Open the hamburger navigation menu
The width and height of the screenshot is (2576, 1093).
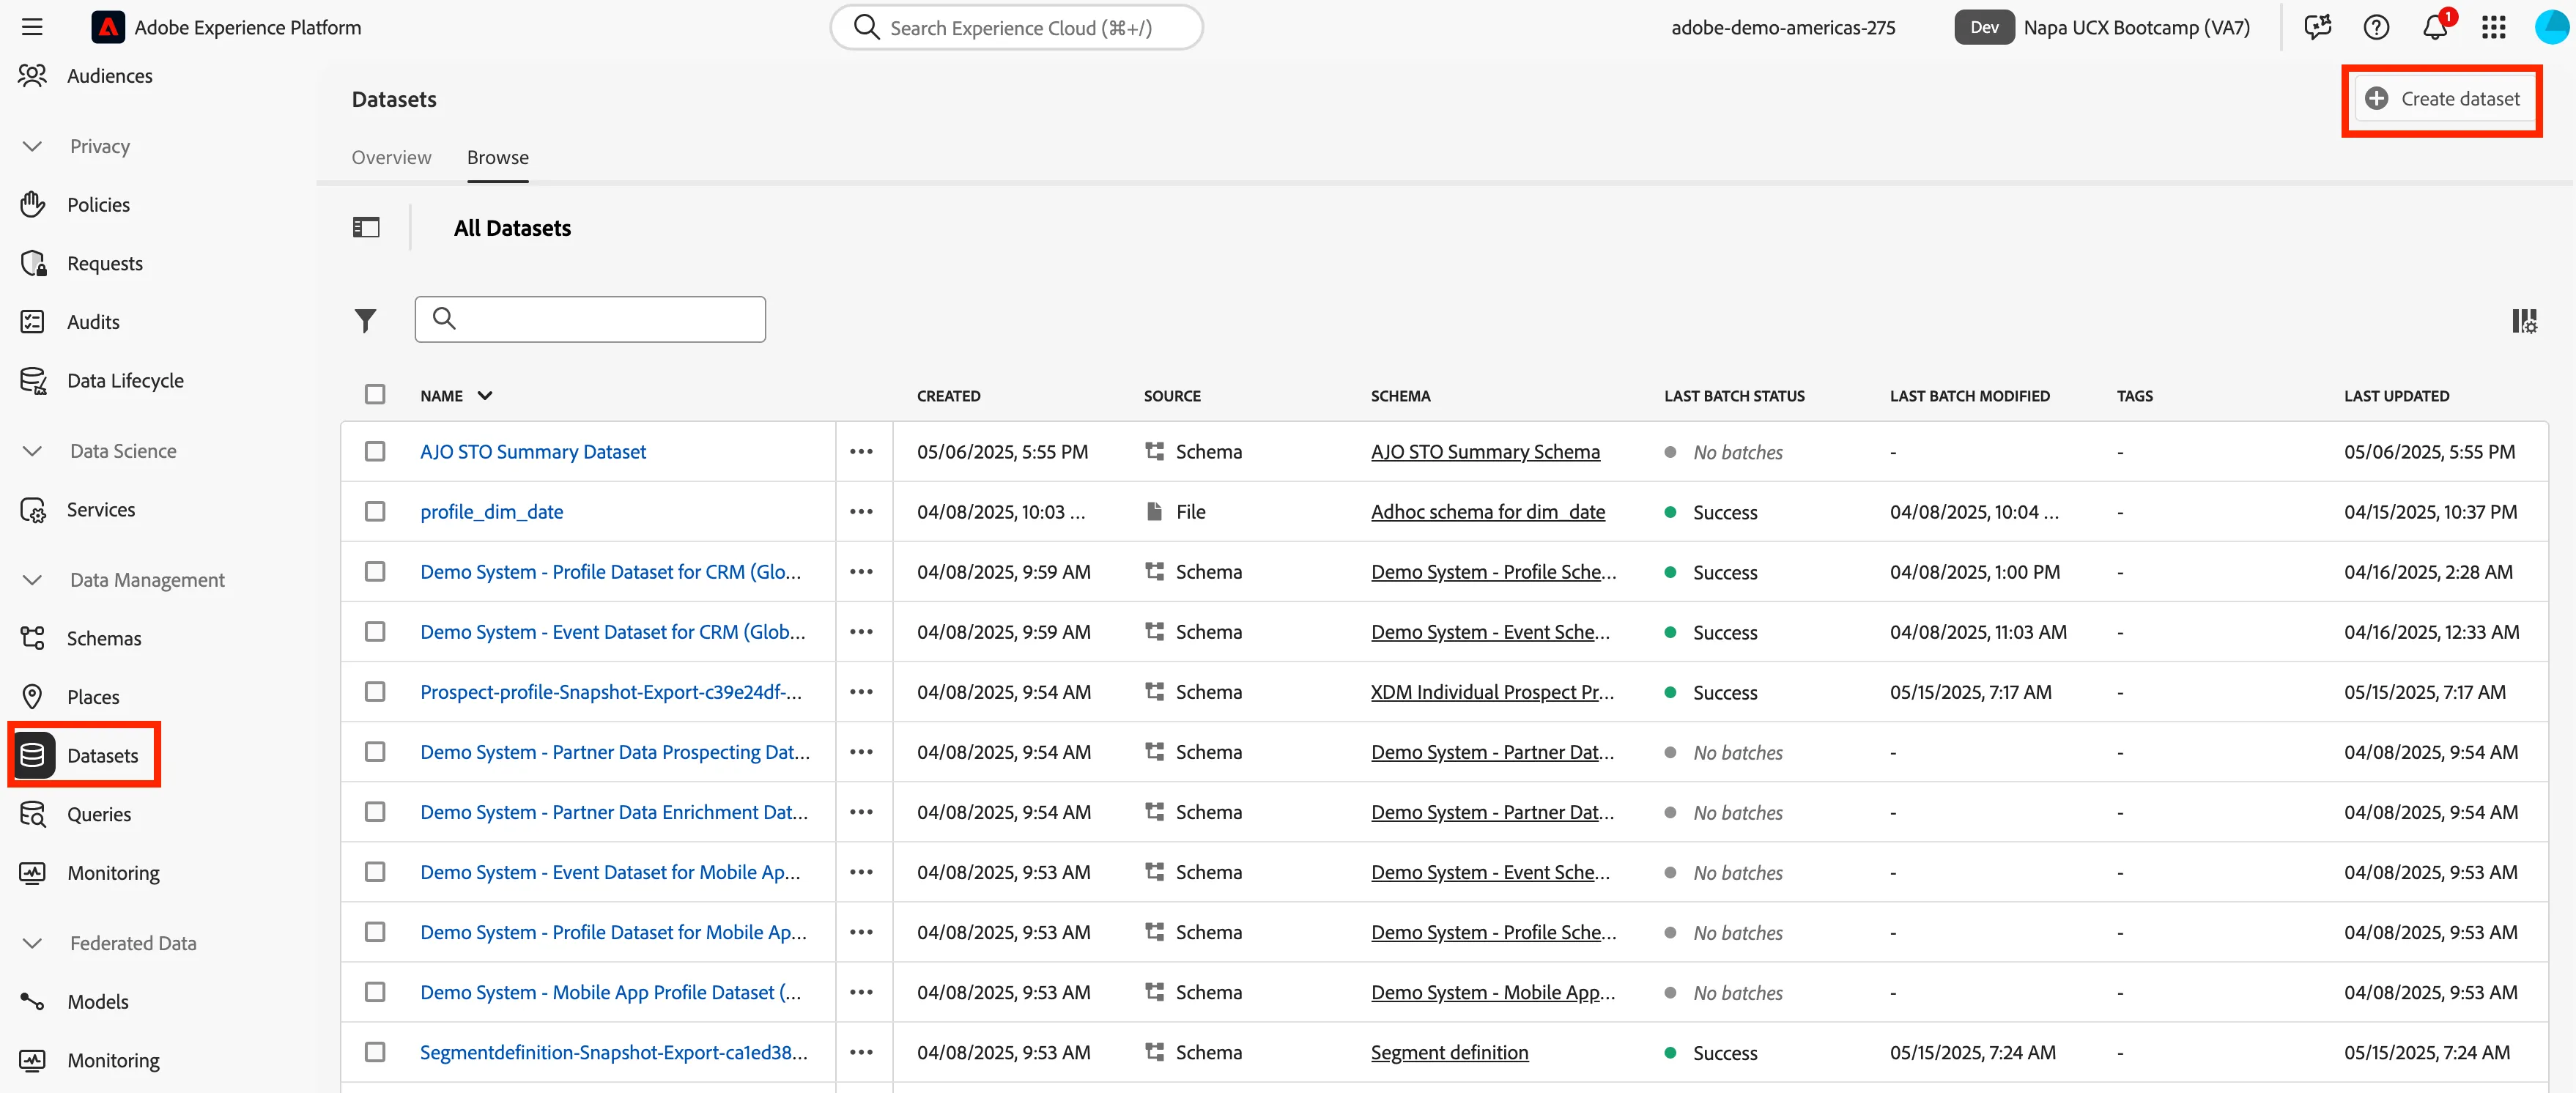[x=32, y=27]
